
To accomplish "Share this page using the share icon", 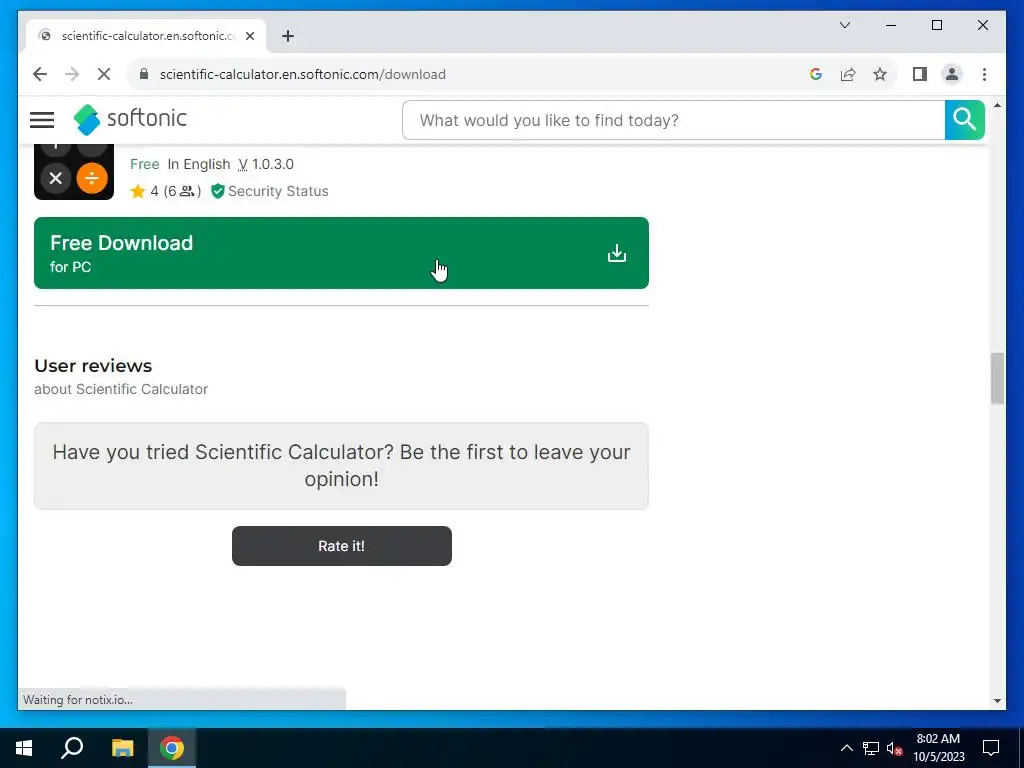I will click(x=848, y=74).
